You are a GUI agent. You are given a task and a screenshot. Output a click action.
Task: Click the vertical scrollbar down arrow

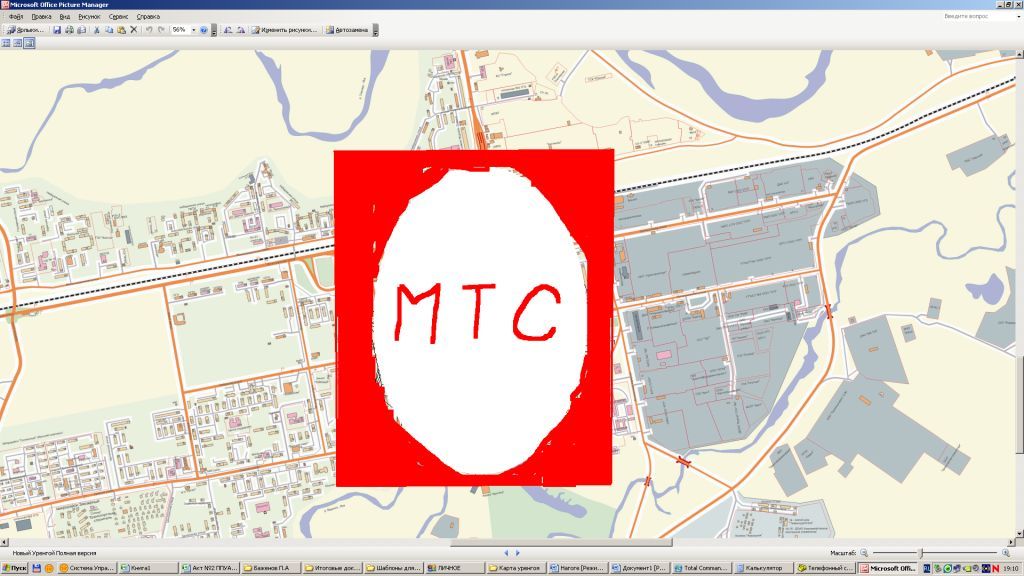click(x=1020, y=534)
